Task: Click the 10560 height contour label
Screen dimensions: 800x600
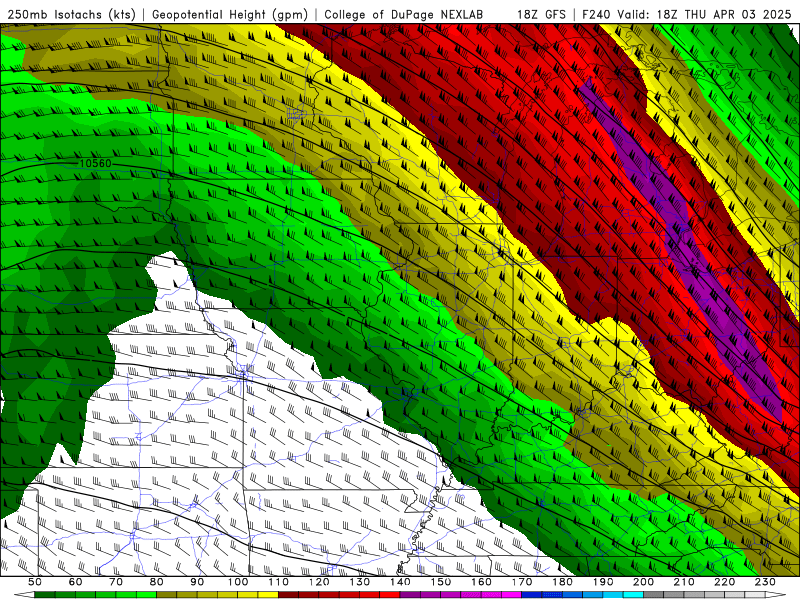Action: [x=95, y=163]
